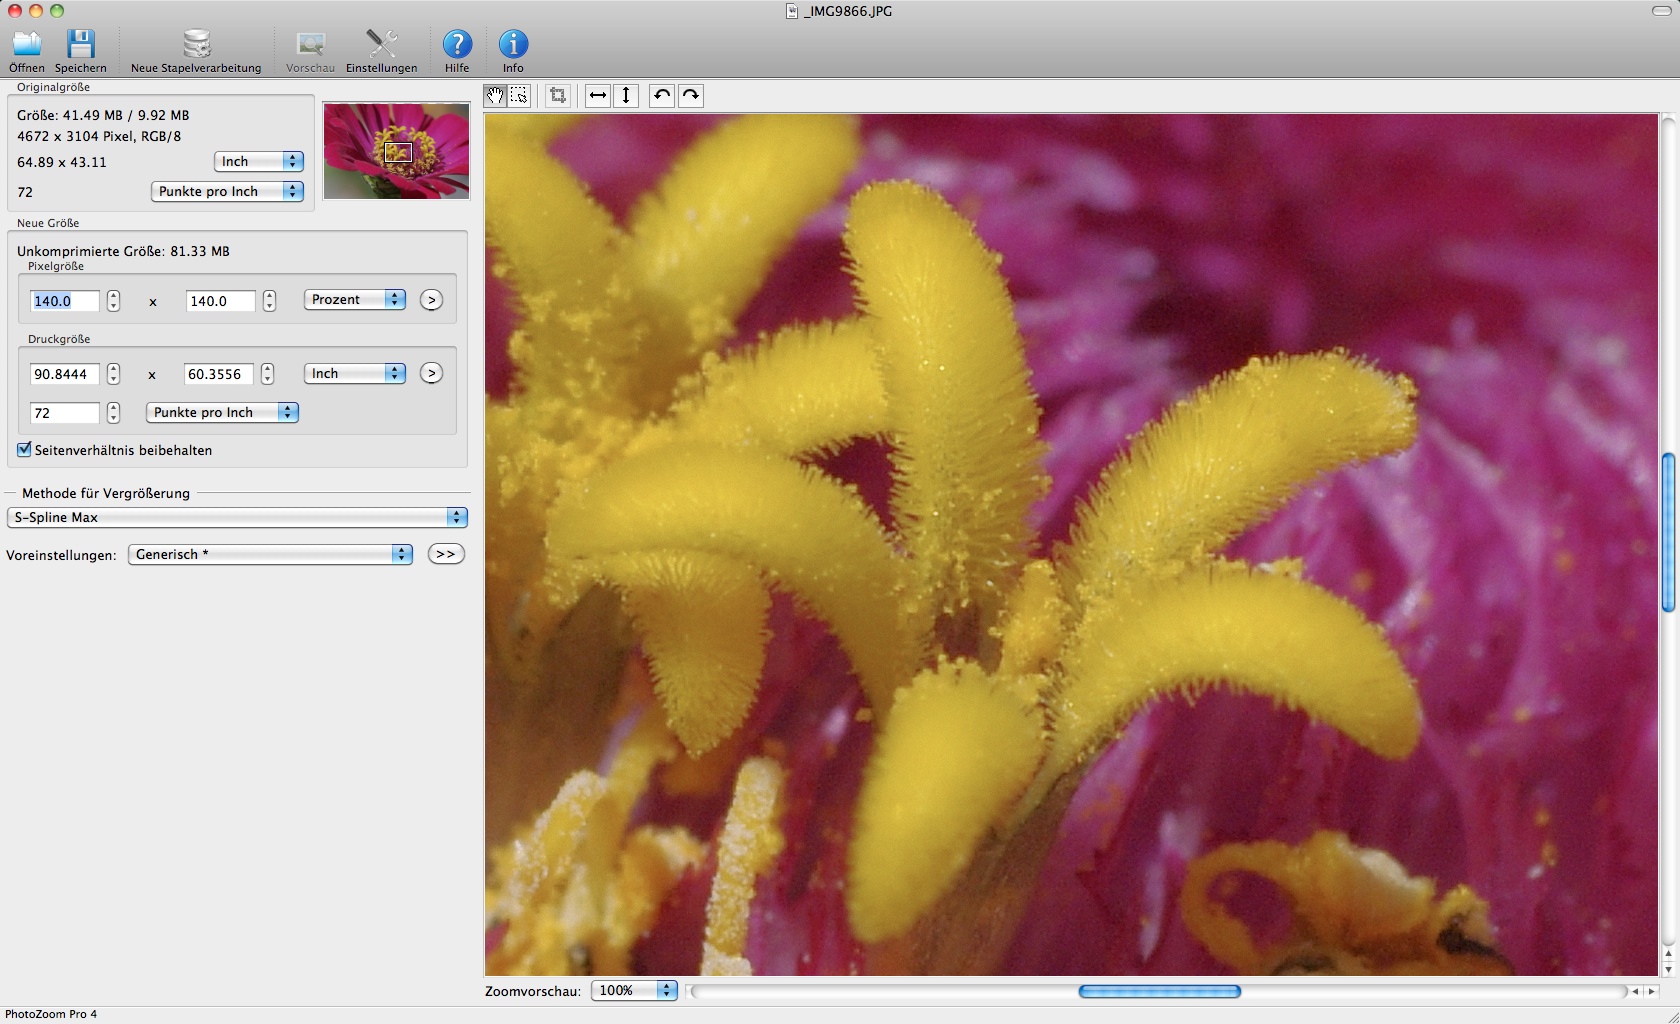
Task: Rotate the image clockwise
Action: tap(690, 95)
